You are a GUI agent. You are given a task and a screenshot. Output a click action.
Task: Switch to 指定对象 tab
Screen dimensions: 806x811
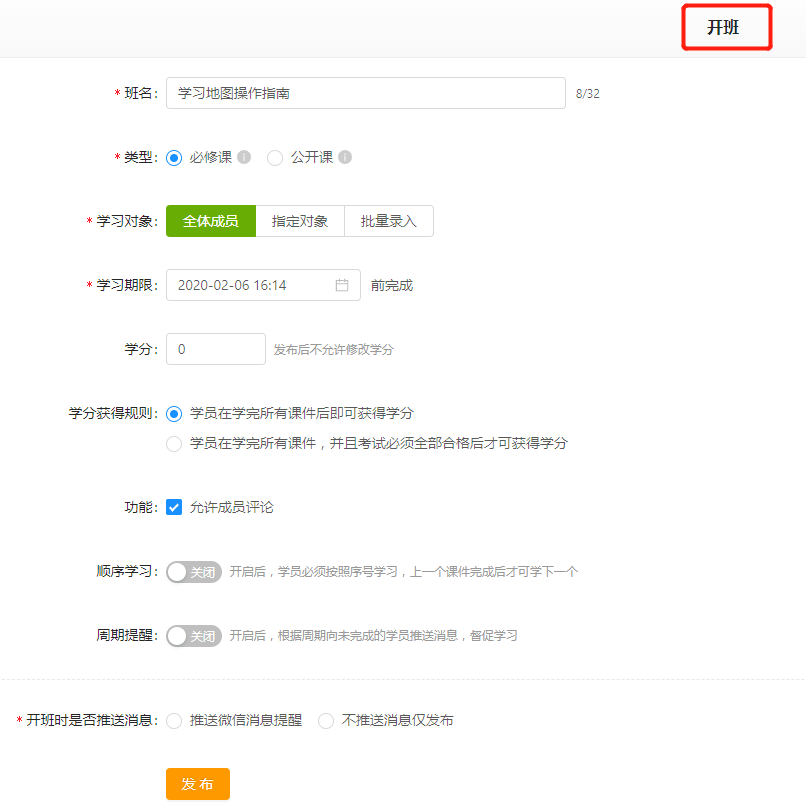[300, 221]
